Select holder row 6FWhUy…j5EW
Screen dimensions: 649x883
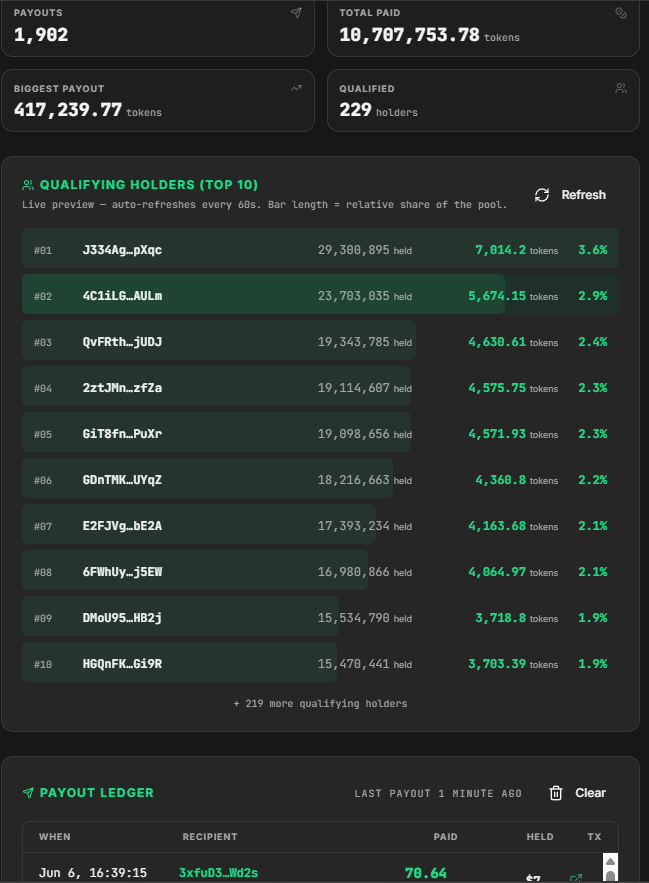click(x=321, y=570)
